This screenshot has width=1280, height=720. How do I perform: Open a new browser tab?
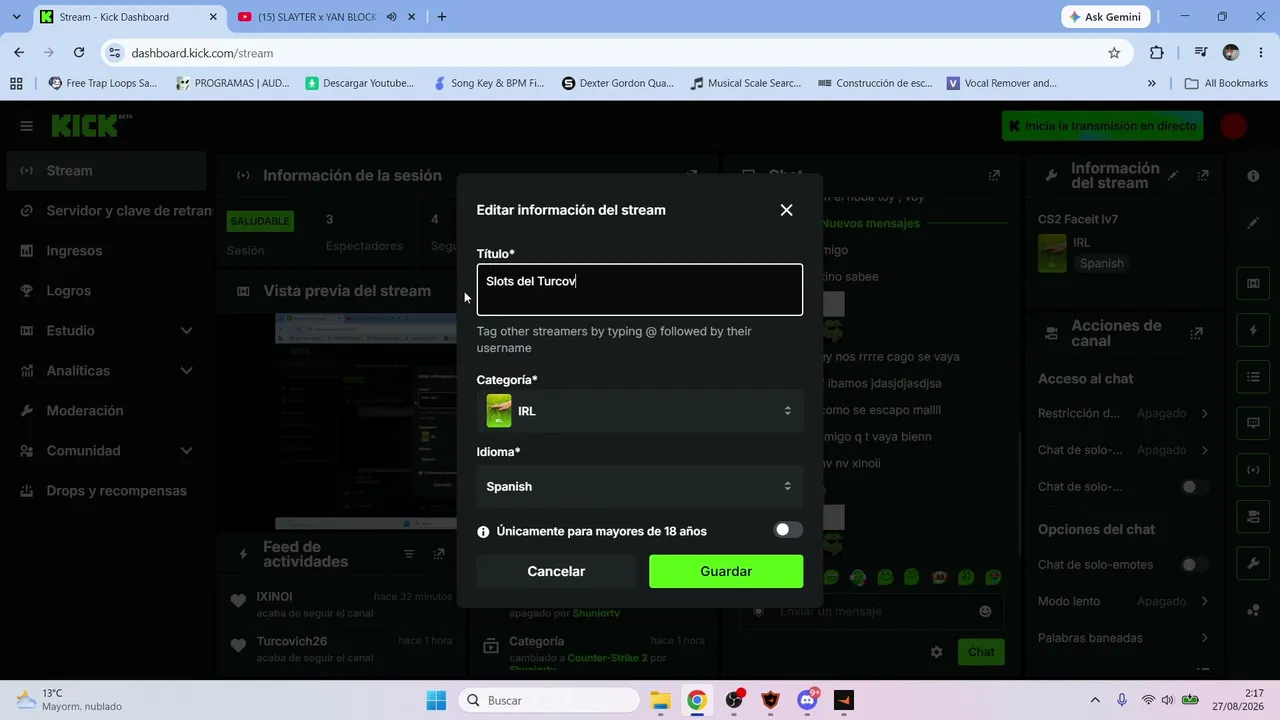pos(441,17)
